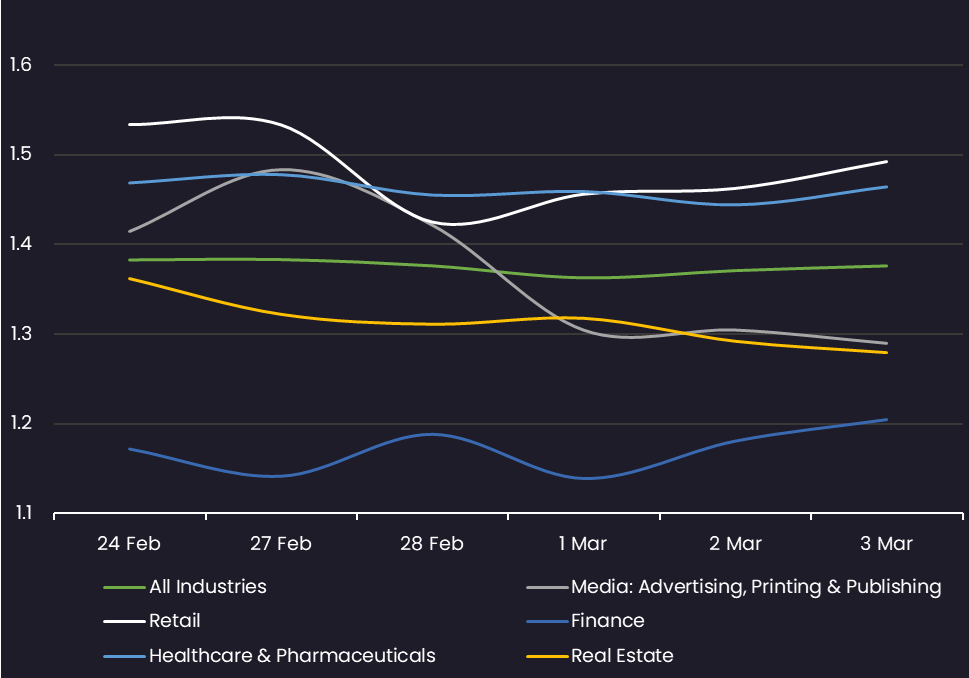
Task: Select the Real Estate legend entry
Action: (x=622, y=656)
